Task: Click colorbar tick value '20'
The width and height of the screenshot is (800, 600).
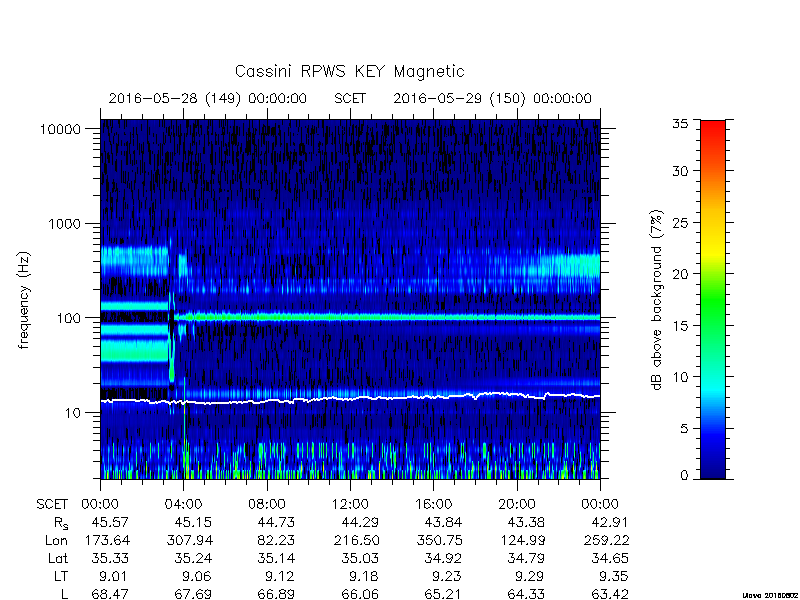Action: [680, 274]
